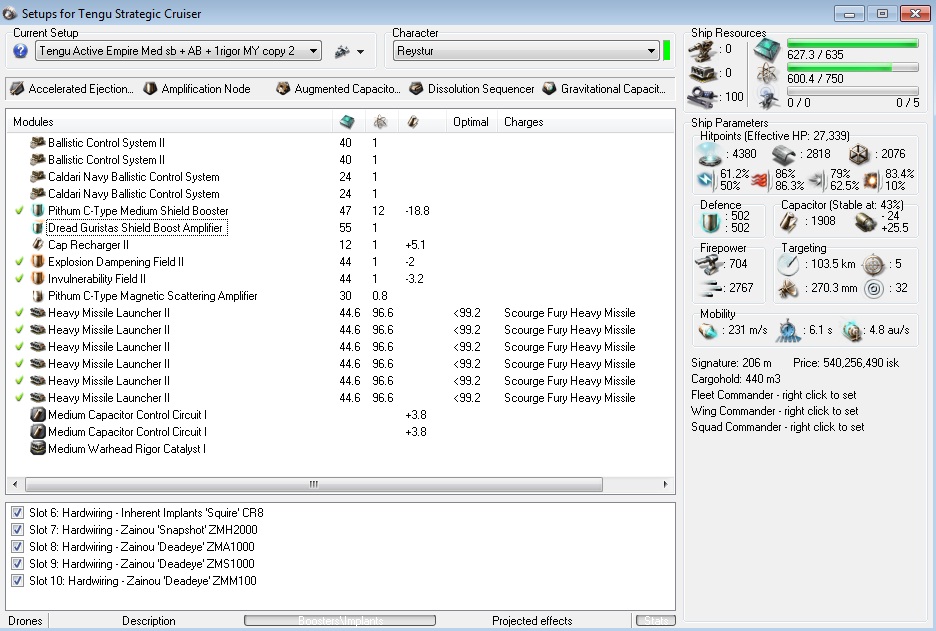Viewport: 936px width, 631px height.
Task: Click the powergrid resource icon beside 600.4 / 750
Action: pyautogui.click(x=767, y=75)
